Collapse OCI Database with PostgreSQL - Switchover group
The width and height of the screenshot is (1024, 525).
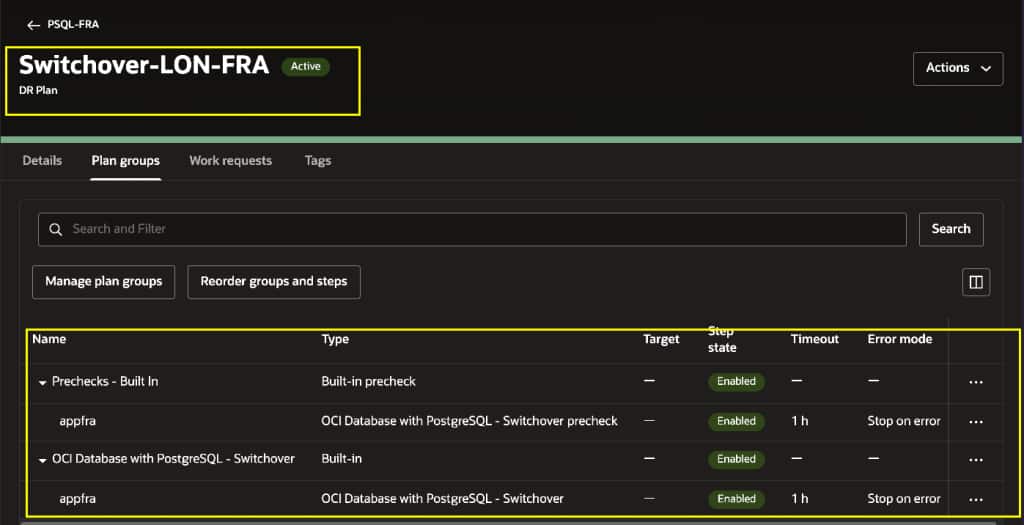coord(42,460)
